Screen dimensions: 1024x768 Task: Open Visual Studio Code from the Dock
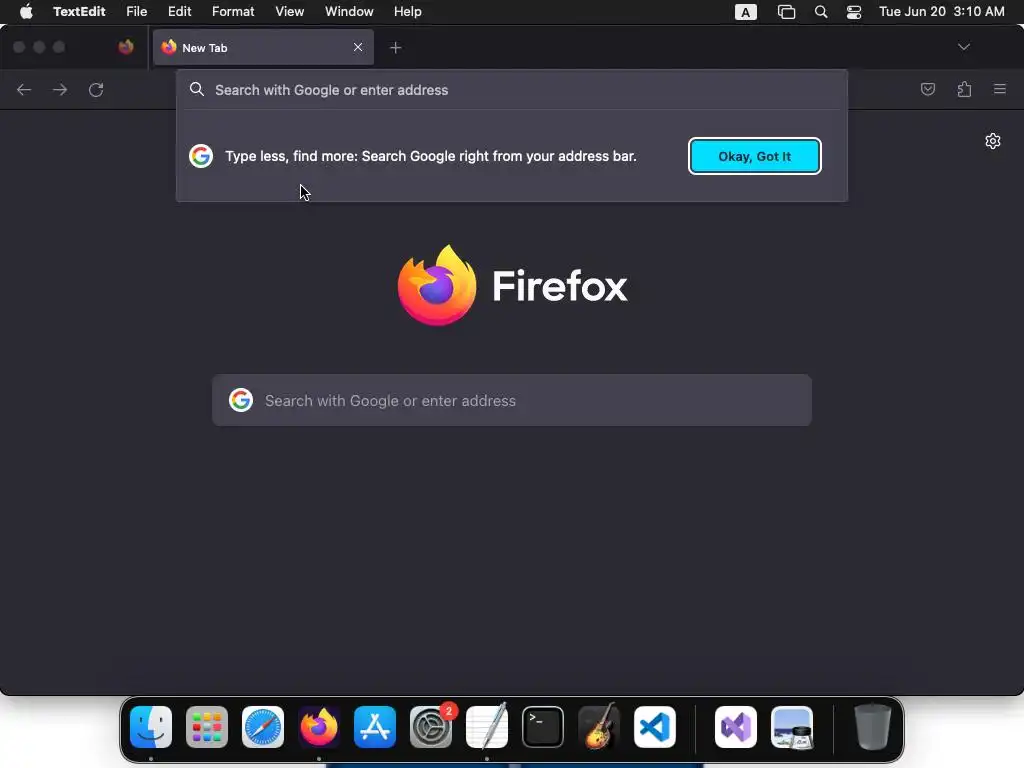point(655,727)
